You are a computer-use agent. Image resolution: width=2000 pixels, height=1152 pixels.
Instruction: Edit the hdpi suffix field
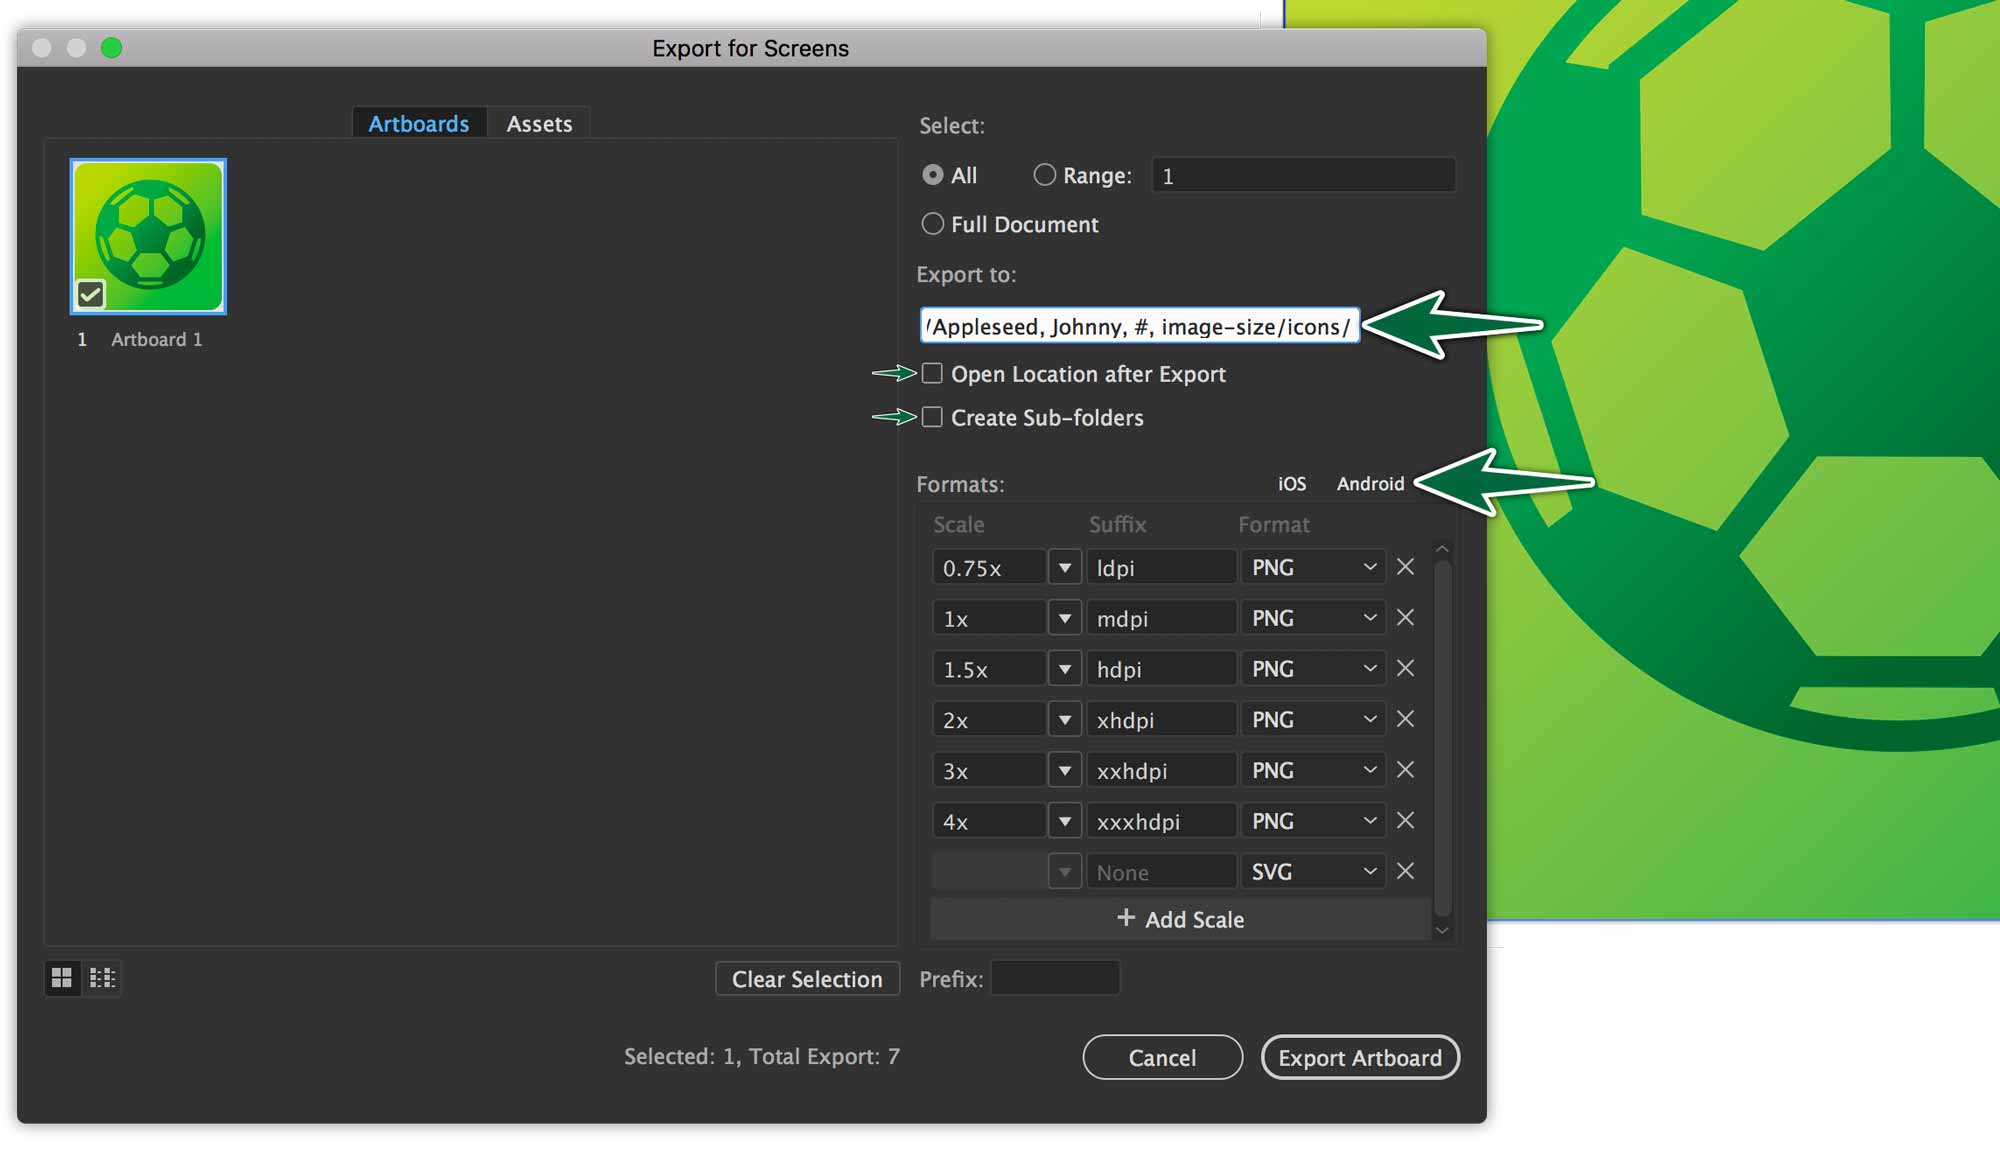(x=1161, y=669)
